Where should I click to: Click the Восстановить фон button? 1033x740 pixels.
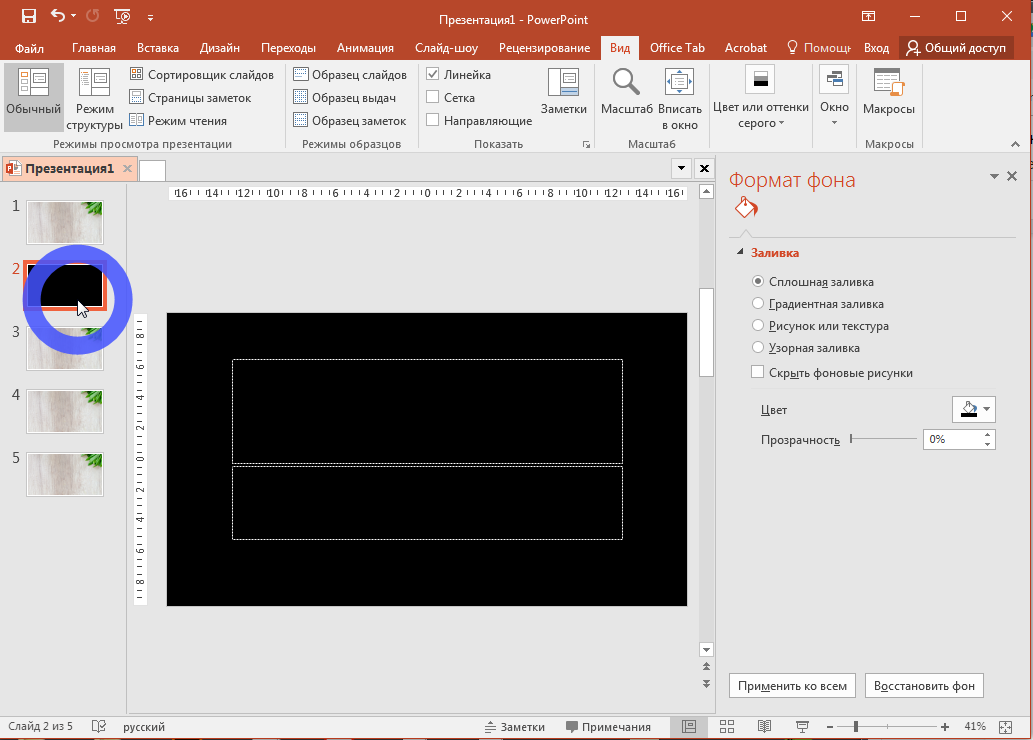click(x=924, y=686)
